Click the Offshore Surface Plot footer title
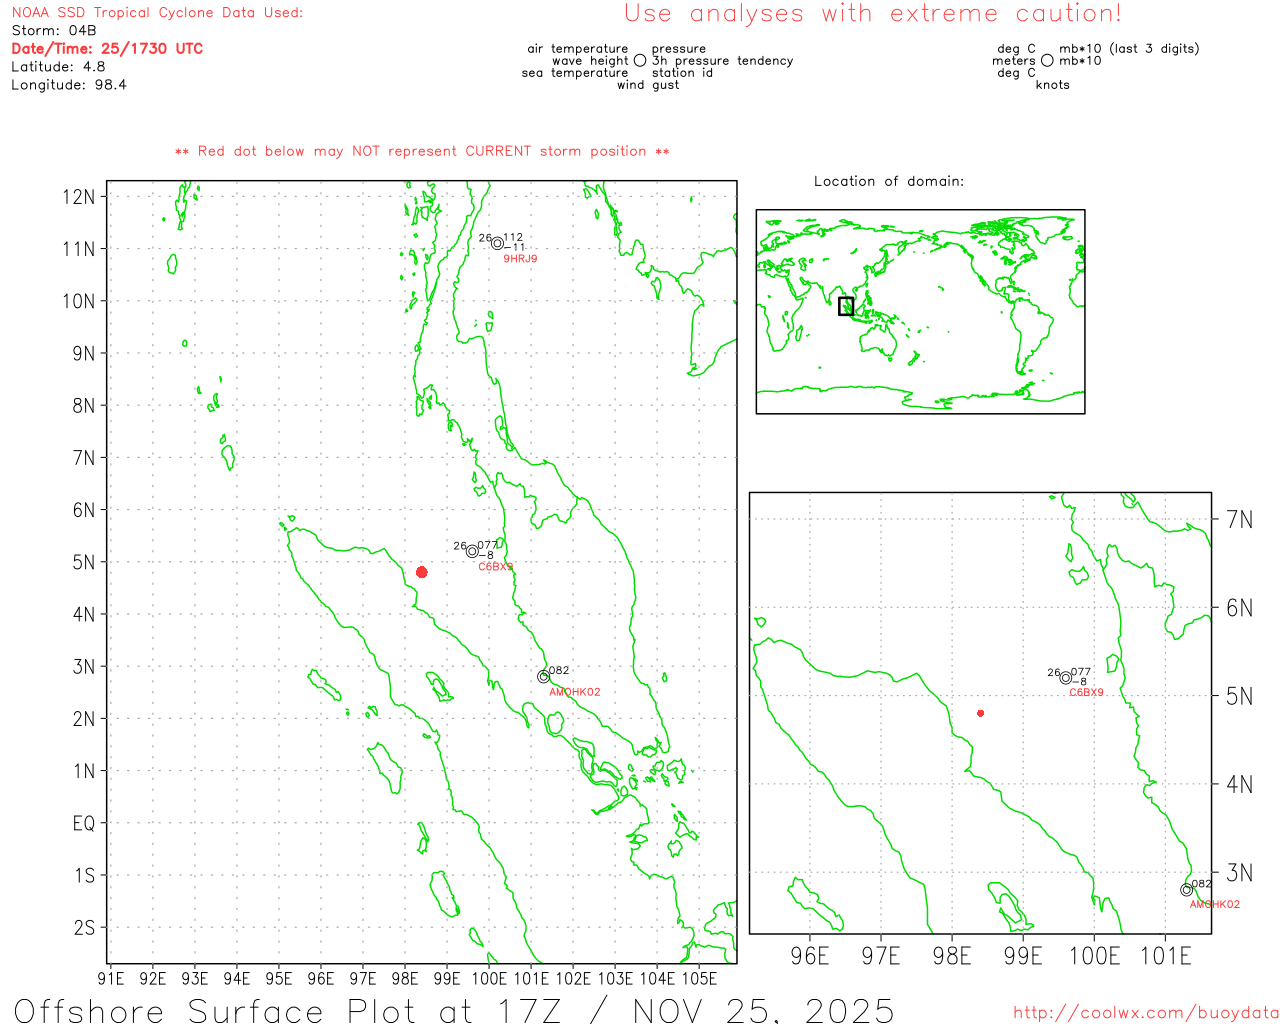Image resolution: width=1280 pixels, height=1024 pixels. [x=455, y=1010]
